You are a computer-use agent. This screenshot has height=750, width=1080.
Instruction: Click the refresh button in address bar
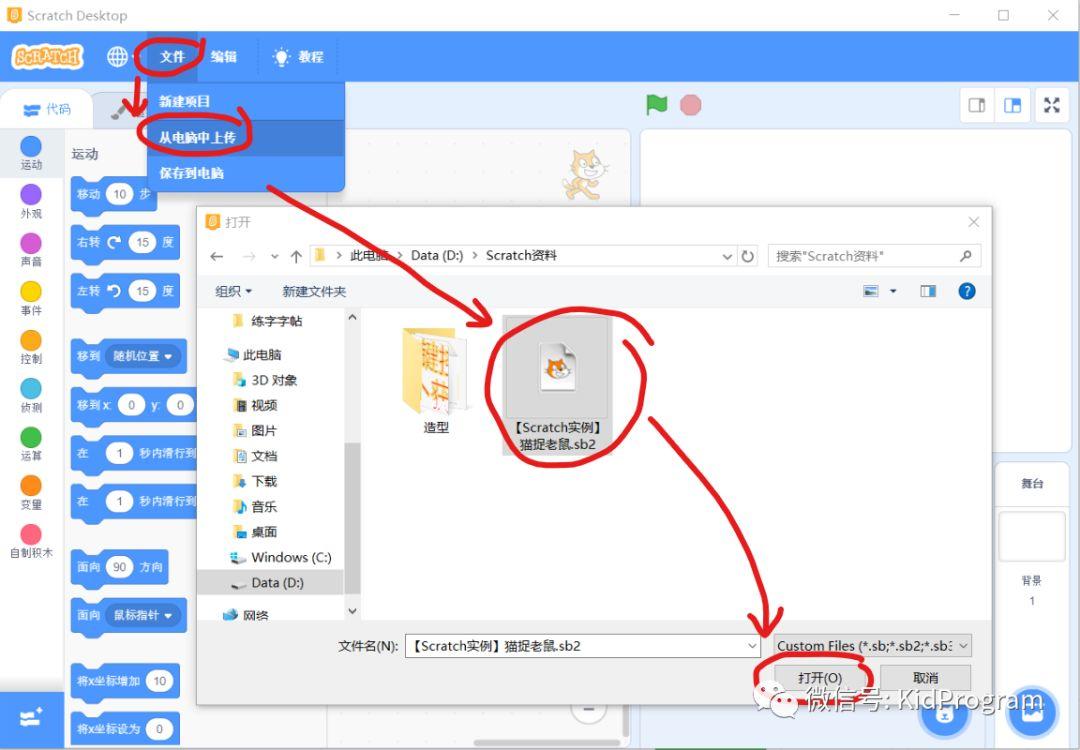tap(747, 256)
